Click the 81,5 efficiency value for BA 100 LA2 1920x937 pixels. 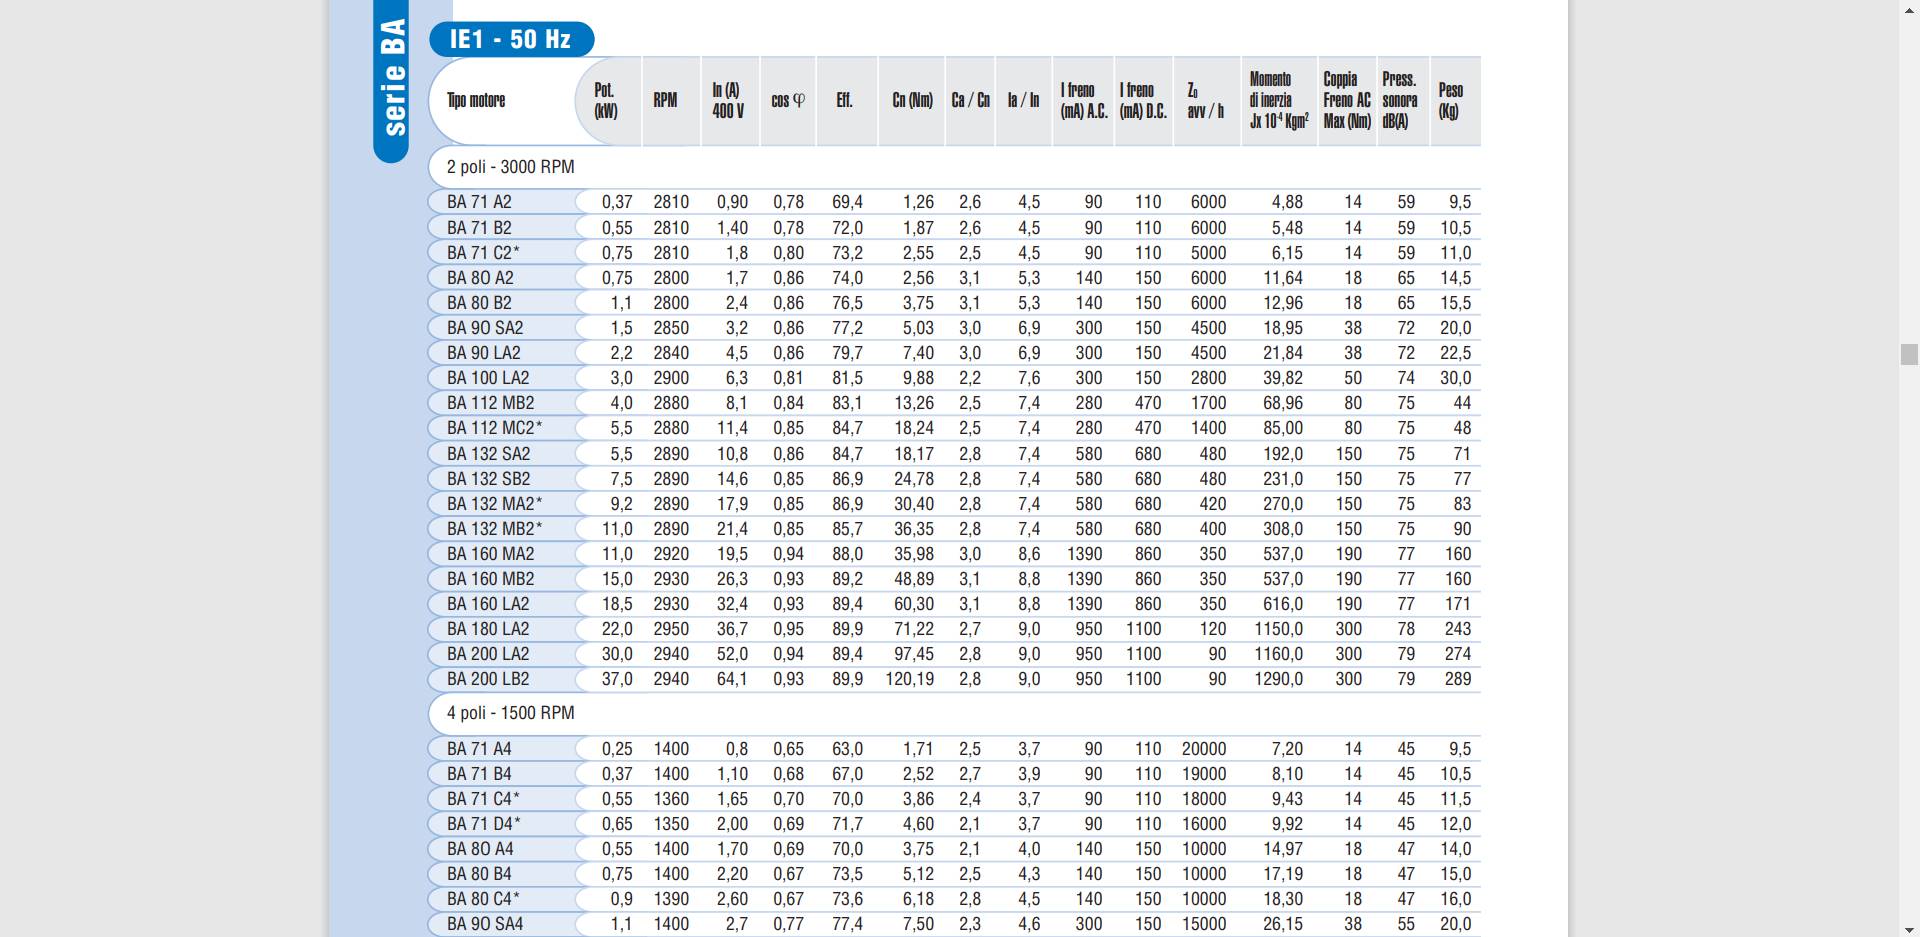point(847,378)
